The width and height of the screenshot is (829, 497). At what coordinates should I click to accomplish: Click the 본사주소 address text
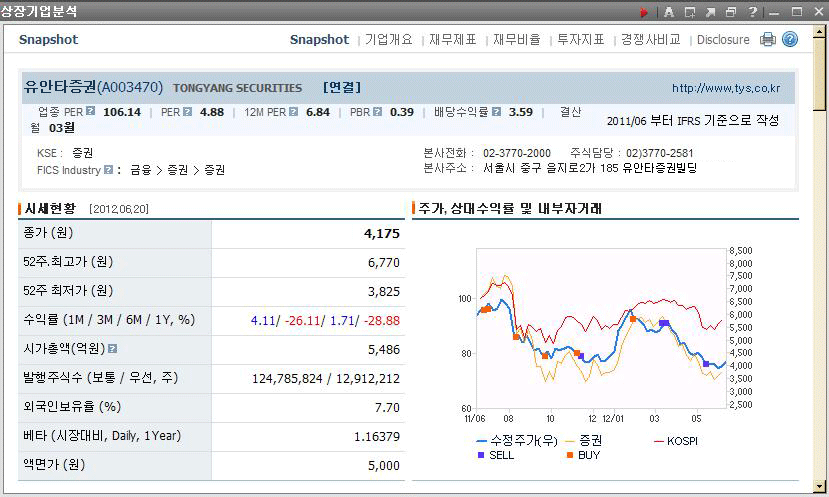[590, 168]
